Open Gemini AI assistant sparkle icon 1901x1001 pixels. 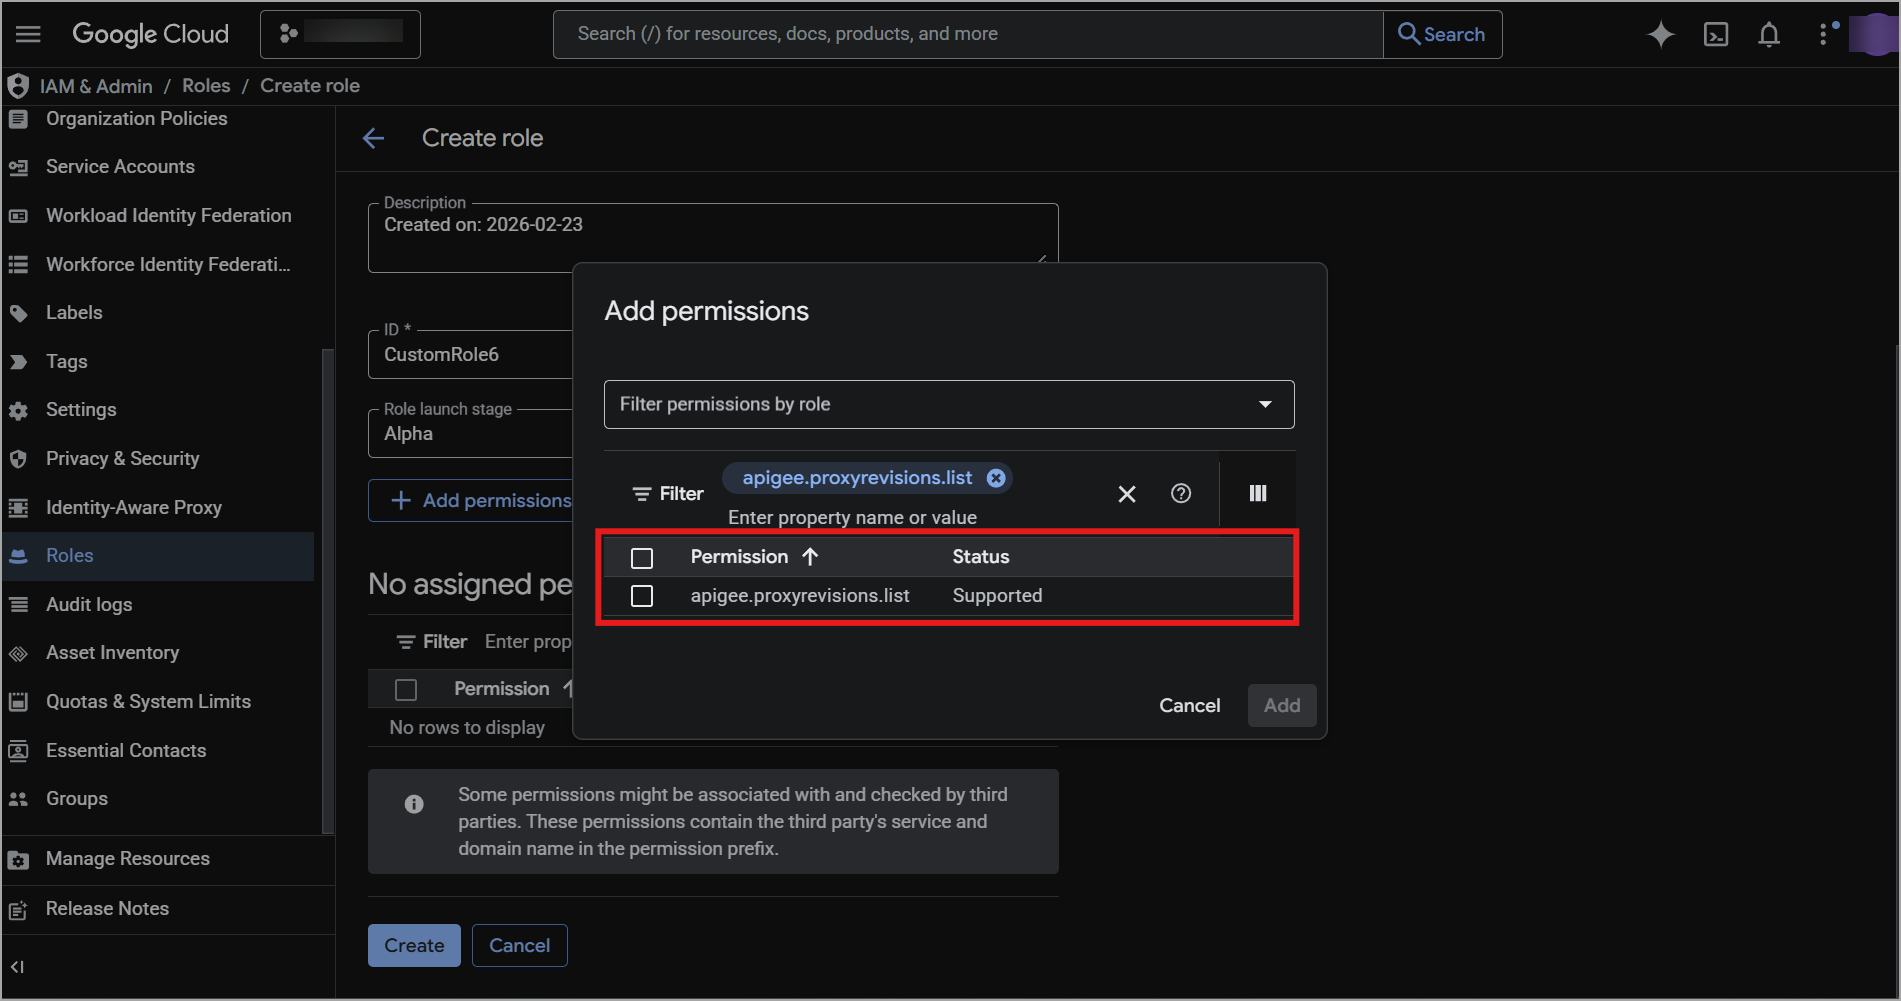pos(1660,34)
